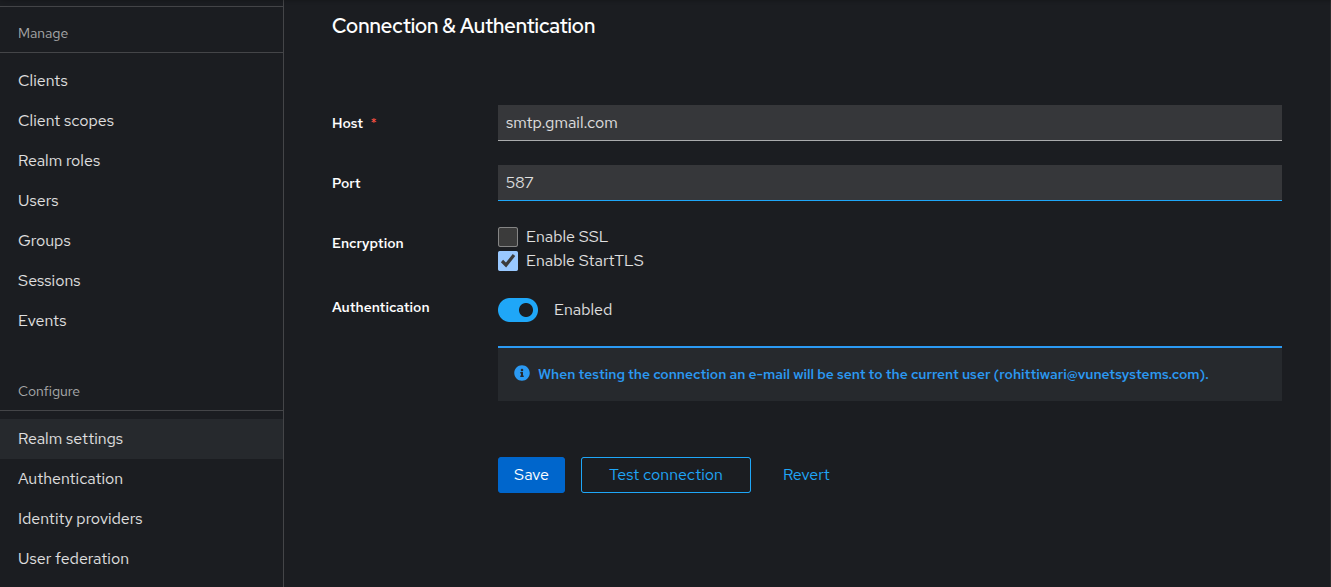Go to Client scopes page

pyautogui.click(x=66, y=121)
